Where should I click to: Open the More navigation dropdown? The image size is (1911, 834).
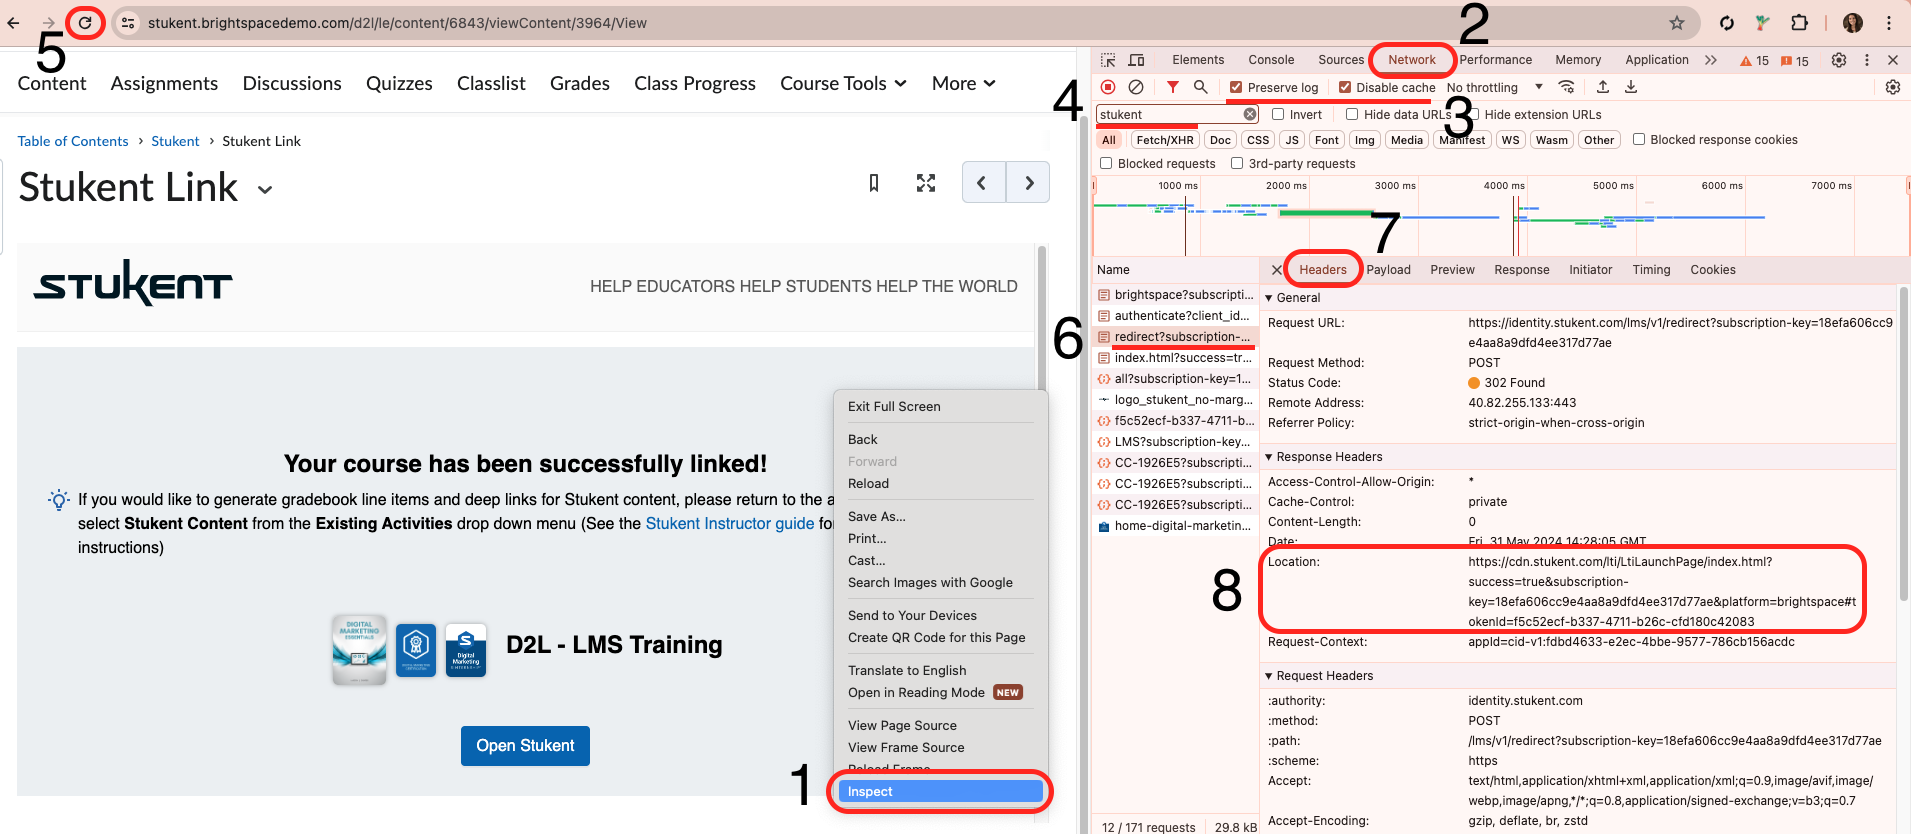963,83
